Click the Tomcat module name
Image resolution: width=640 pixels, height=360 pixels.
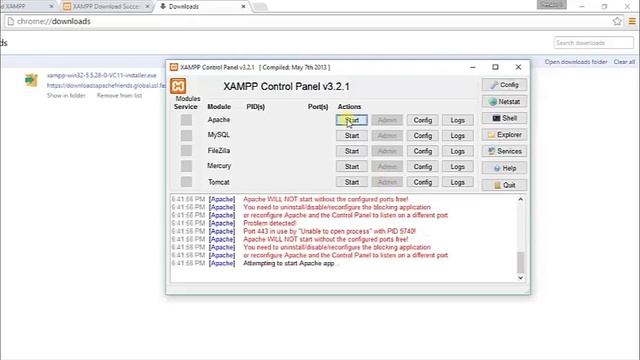point(219,182)
